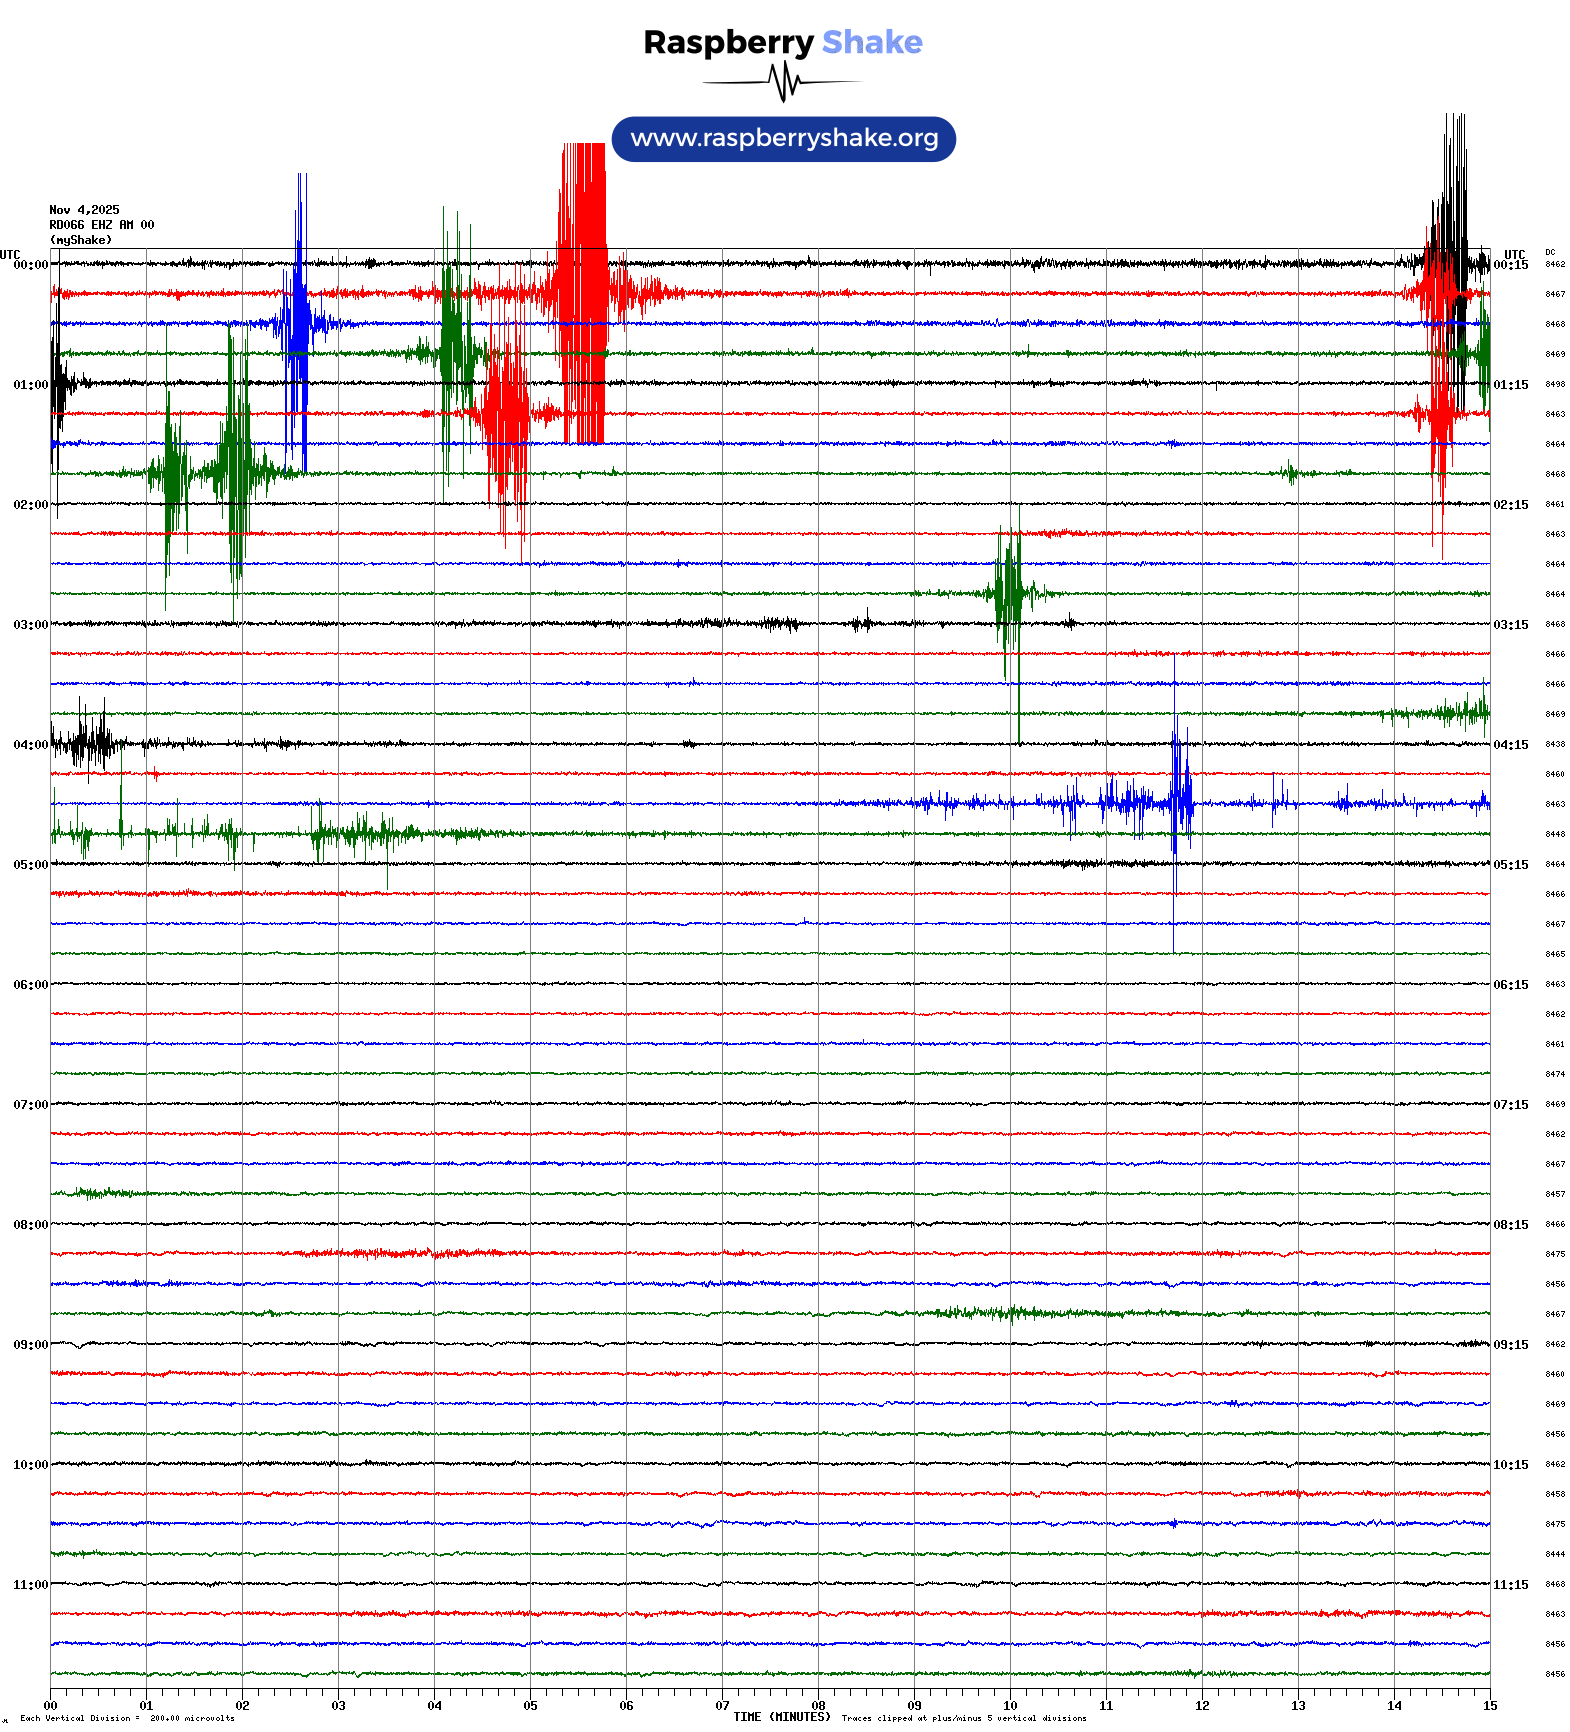Screen dimensions: 1570x1732
Task: Select the 09:15 right time label
Action: tap(1510, 1345)
